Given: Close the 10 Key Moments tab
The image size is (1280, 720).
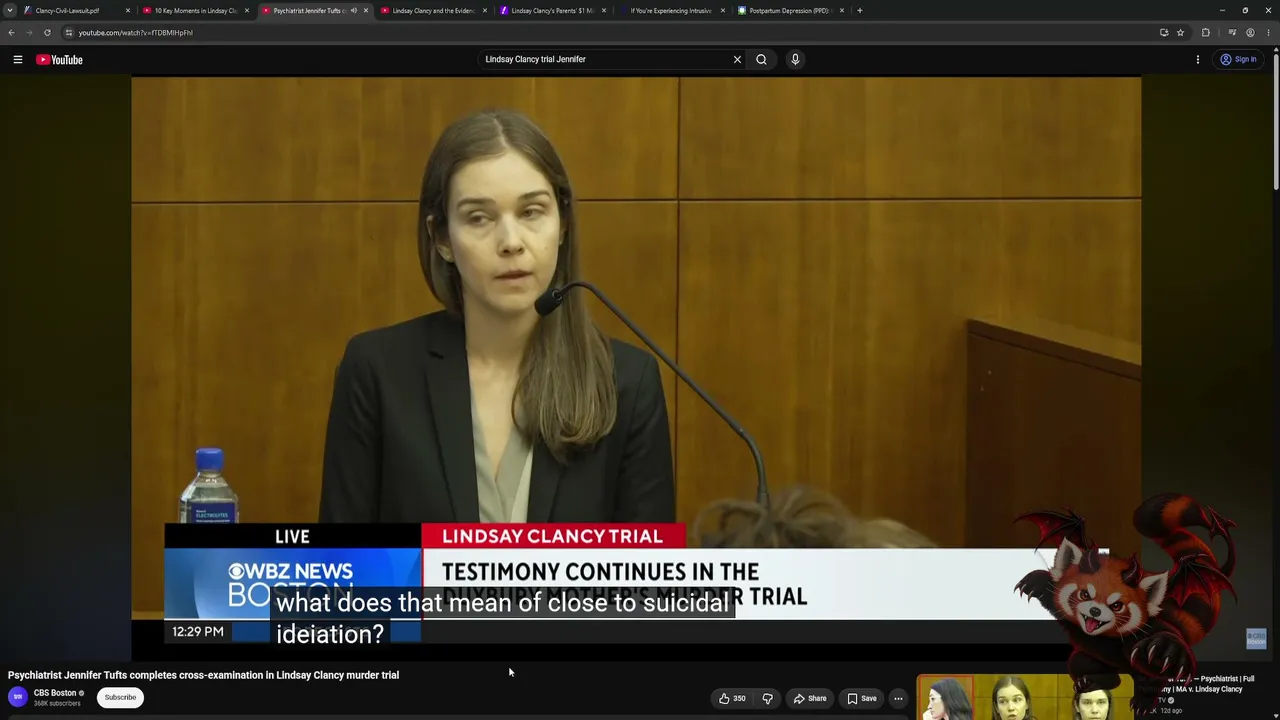Looking at the screenshot, I should pyautogui.click(x=246, y=10).
